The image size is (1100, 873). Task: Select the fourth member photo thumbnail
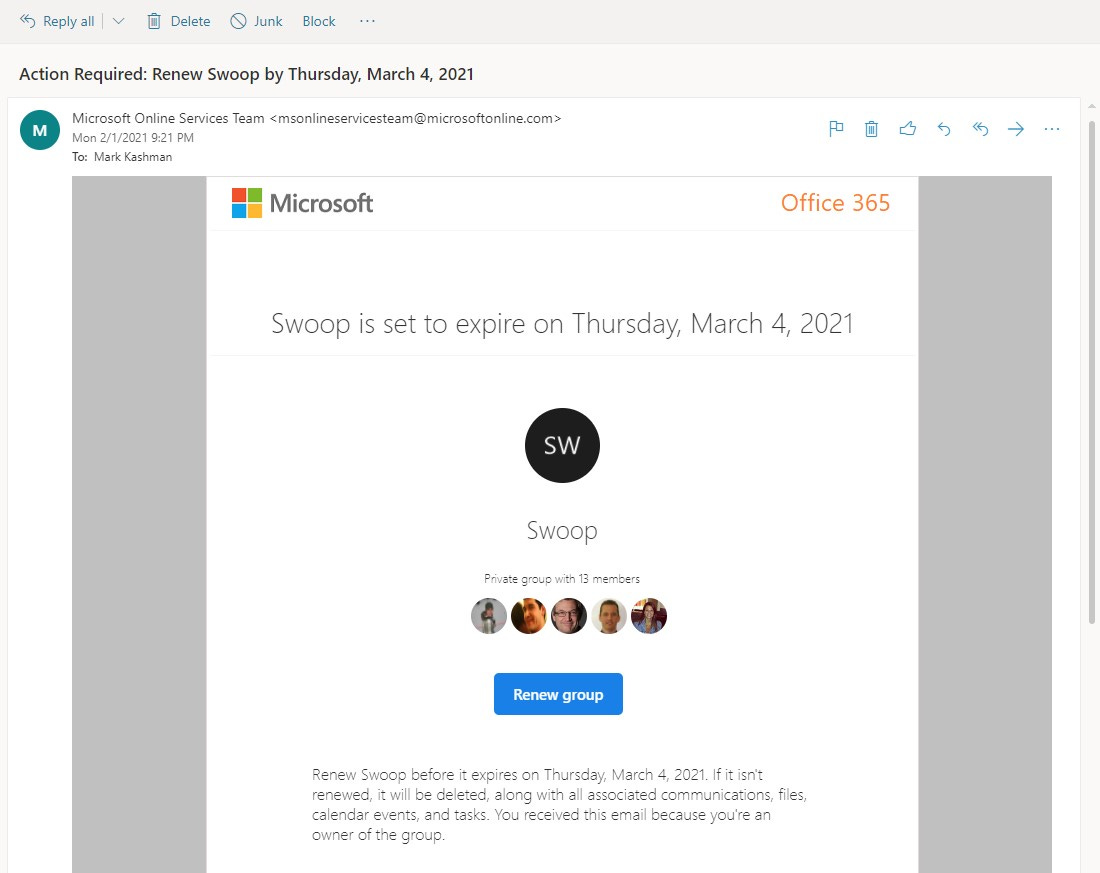609,615
